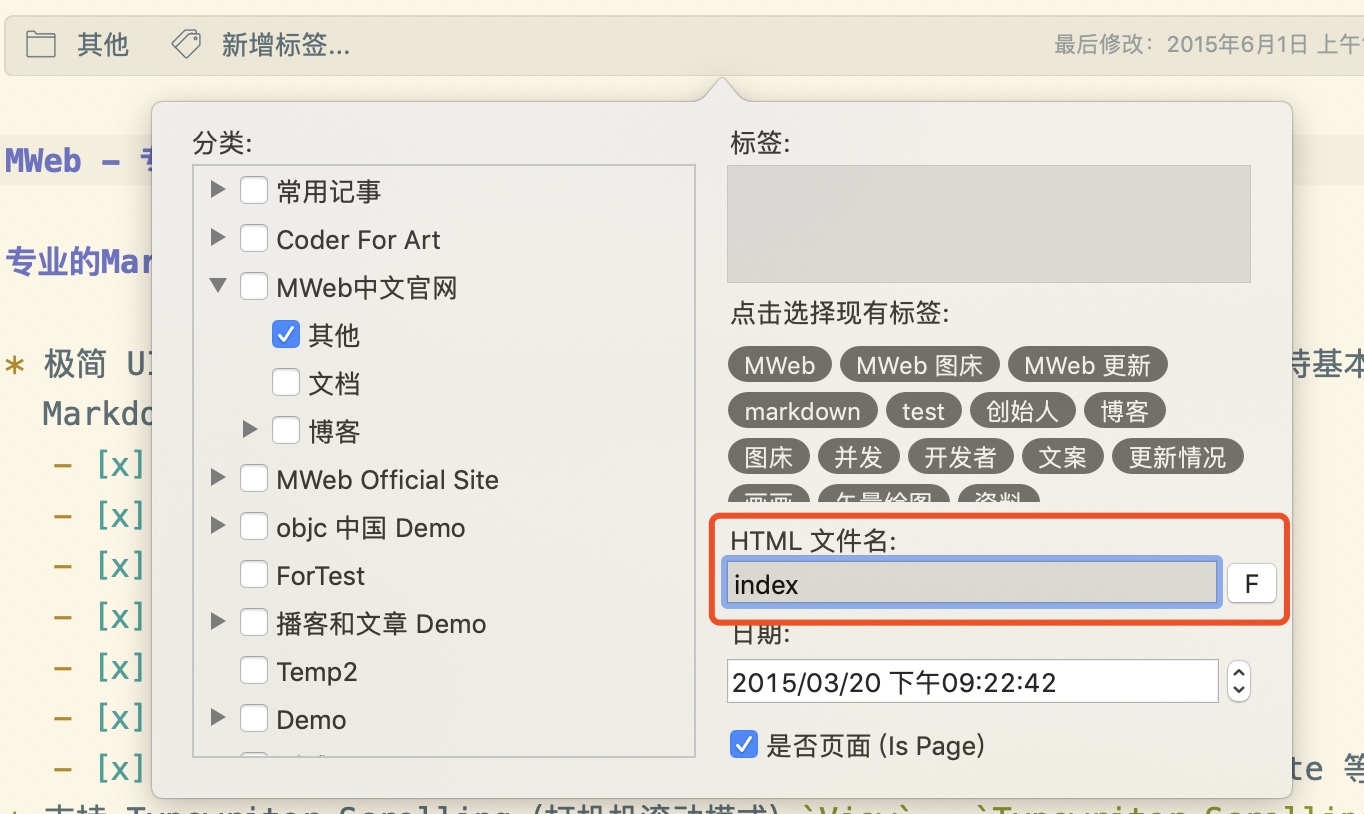Collapse the MWeb中文官网 category tree
Viewport: 1364px width, 814px height.
pyautogui.click(x=218, y=287)
